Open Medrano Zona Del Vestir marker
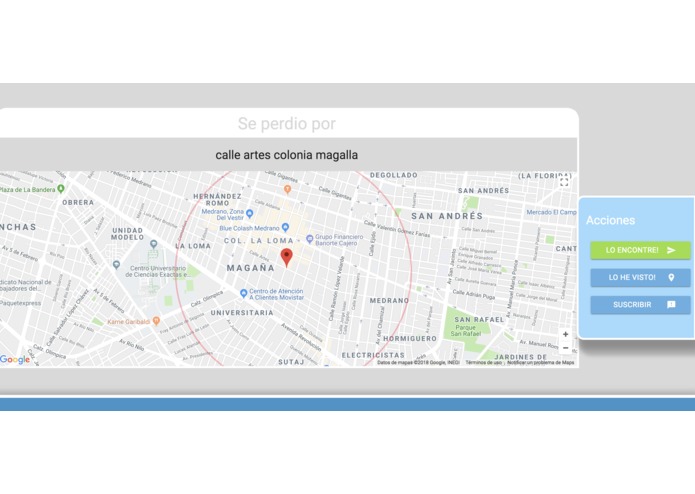 pos(250,214)
